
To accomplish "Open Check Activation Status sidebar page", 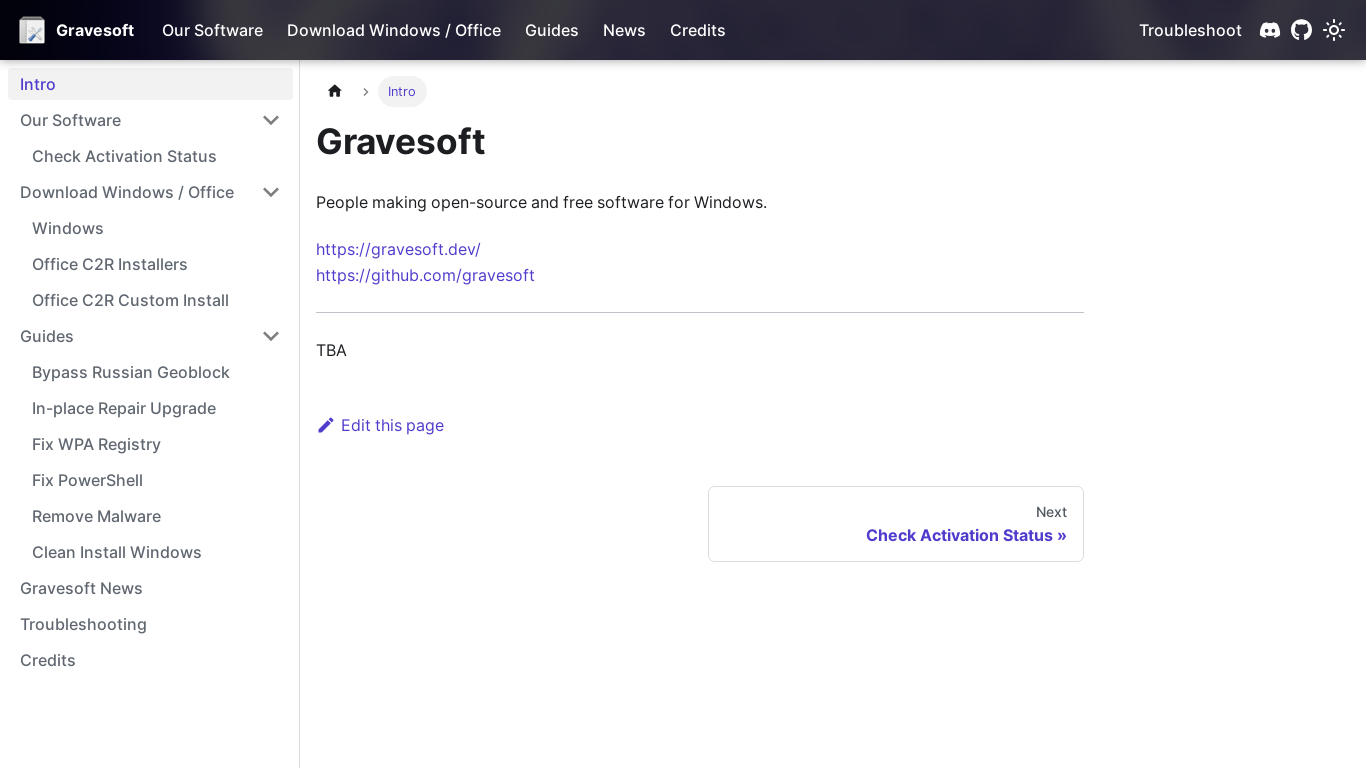I will click(x=124, y=156).
